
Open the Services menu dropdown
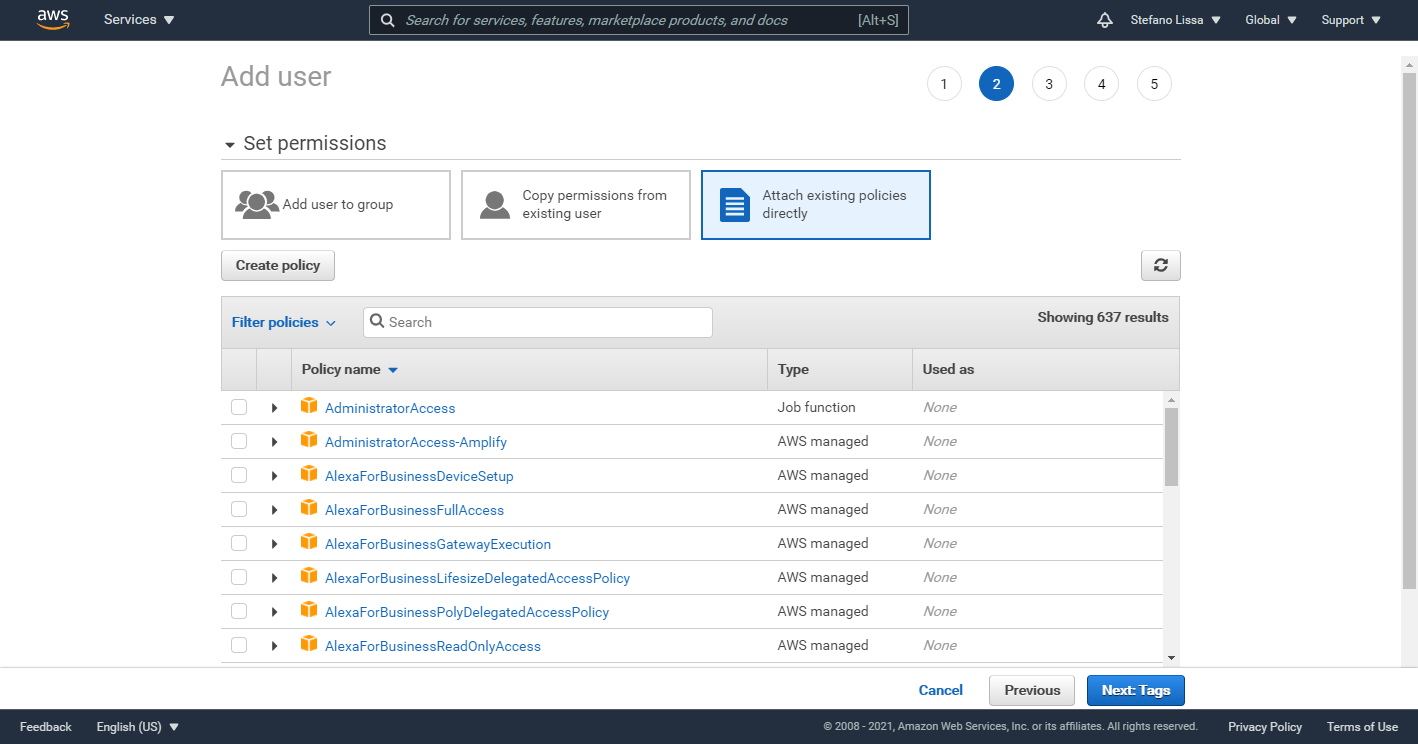pyautogui.click(x=139, y=20)
